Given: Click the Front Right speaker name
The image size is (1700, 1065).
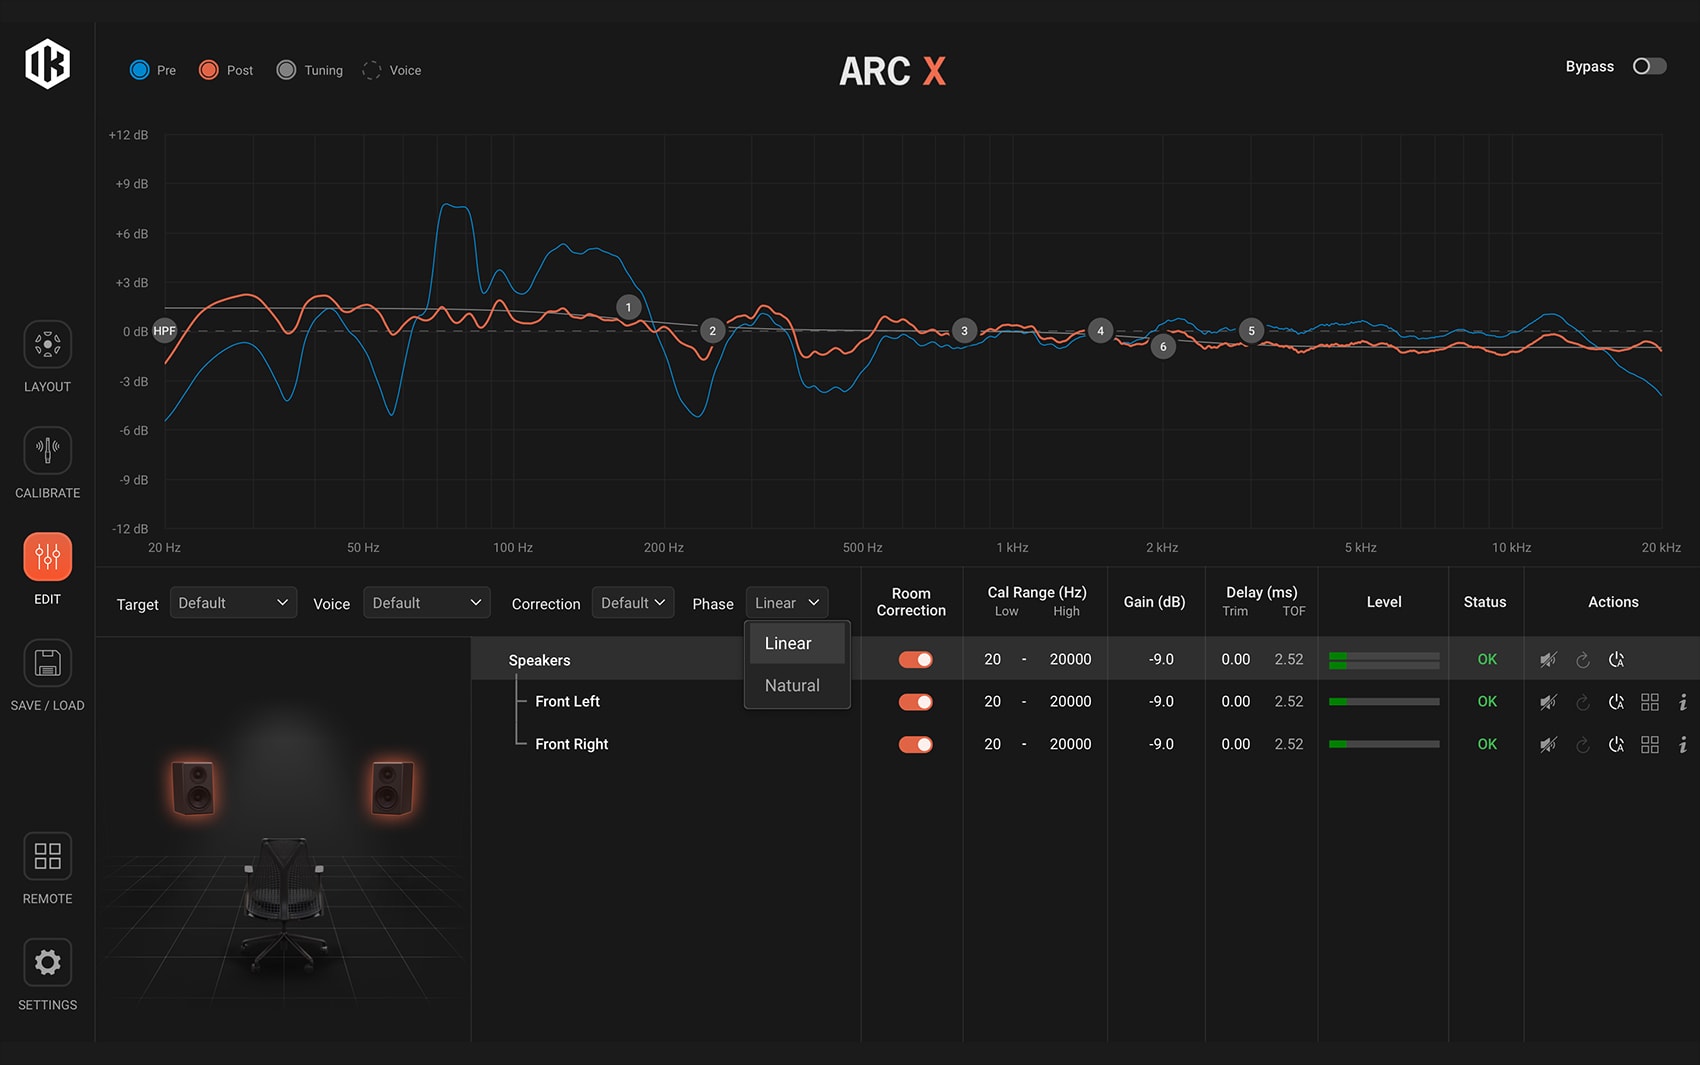Looking at the screenshot, I should pos(571,744).
